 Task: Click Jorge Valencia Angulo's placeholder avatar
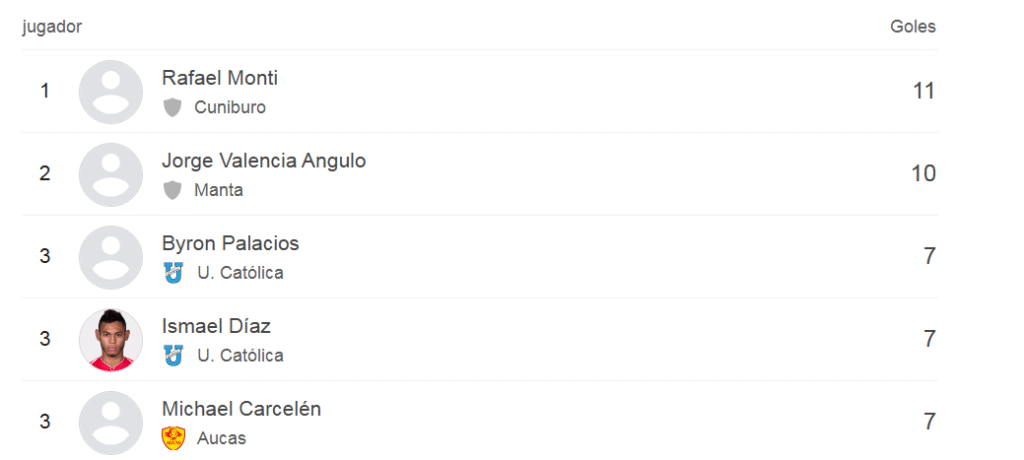coord(111,174)
